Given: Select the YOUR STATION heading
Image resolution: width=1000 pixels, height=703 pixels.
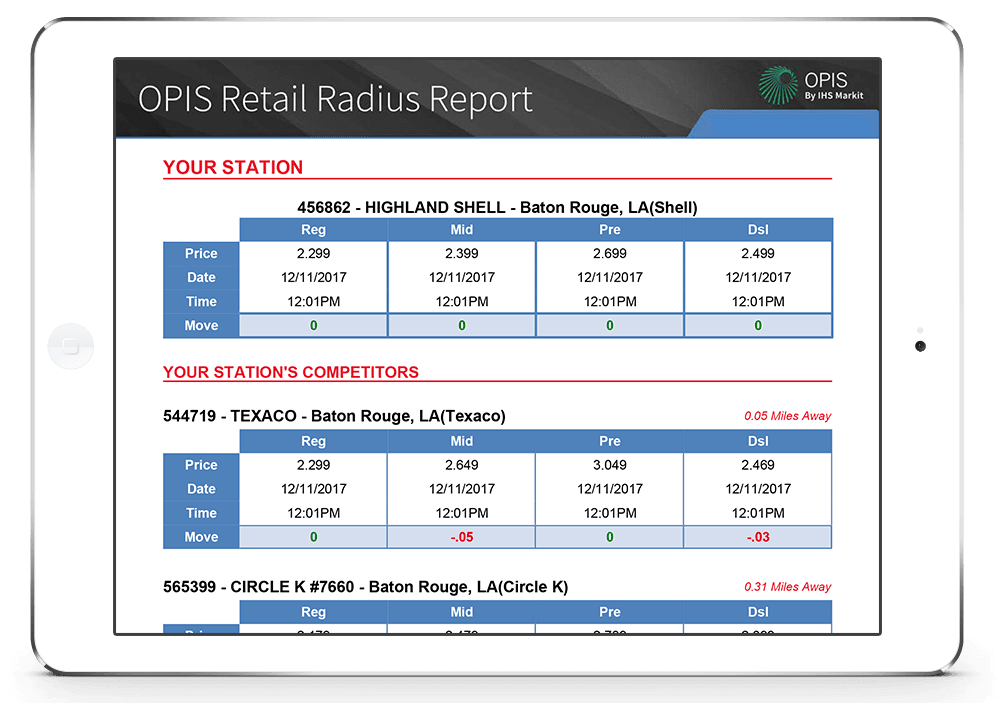Looking at the screenshot, I should 233,167.
